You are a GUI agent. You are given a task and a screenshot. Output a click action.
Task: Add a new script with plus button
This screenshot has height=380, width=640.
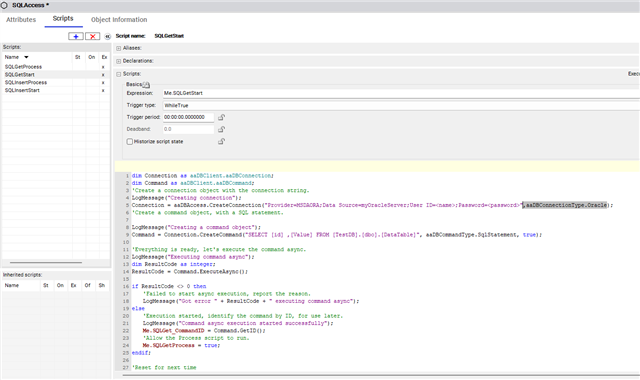[76, 36]
